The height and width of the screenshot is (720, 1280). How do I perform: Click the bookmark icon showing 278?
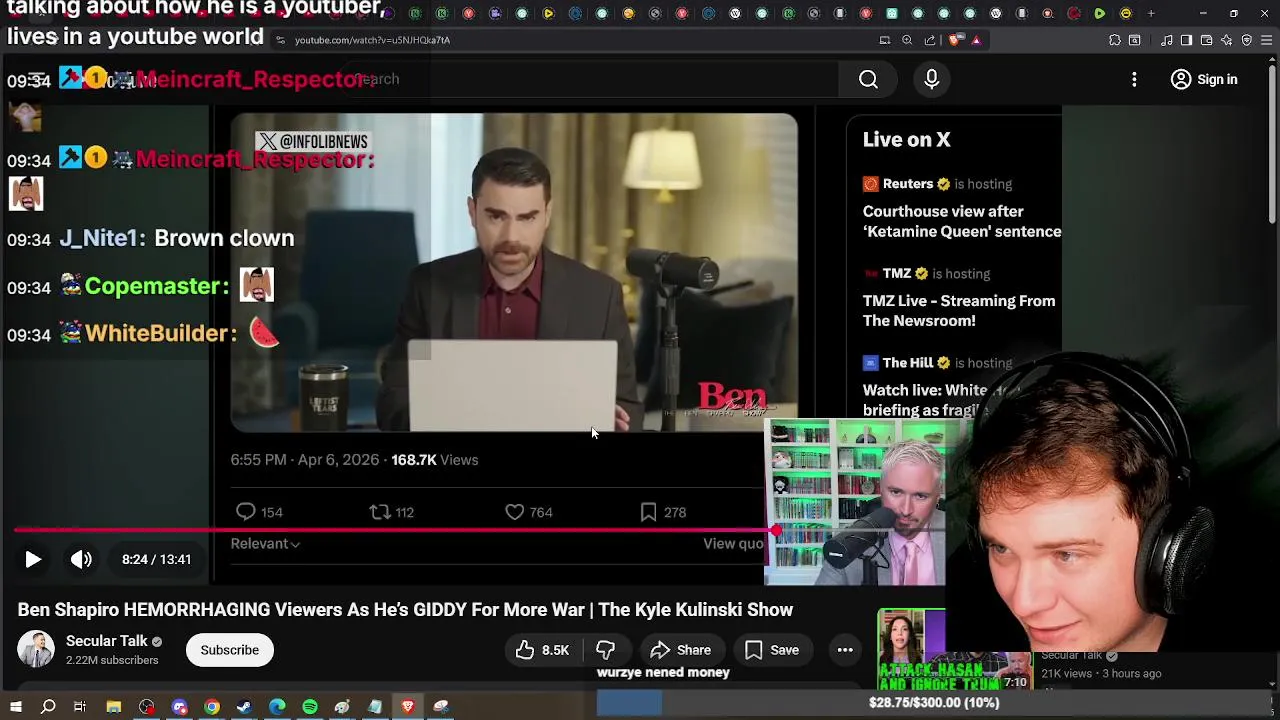[648, 512]
